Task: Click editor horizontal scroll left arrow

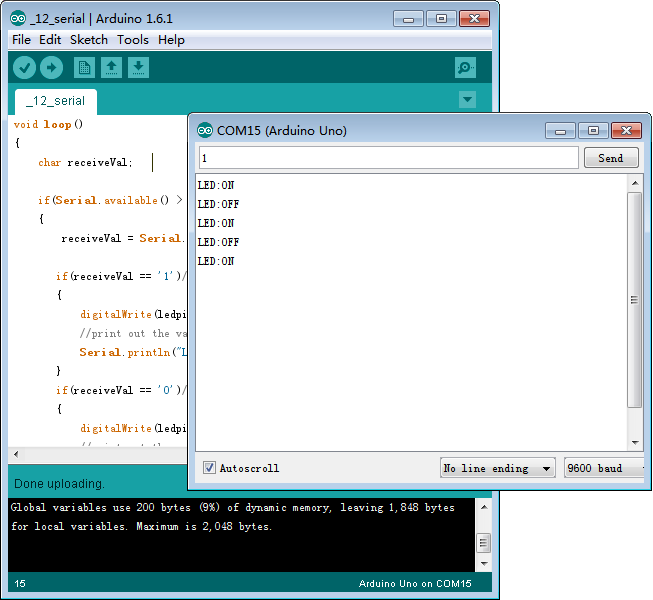Action: click(x=16, y=454)
